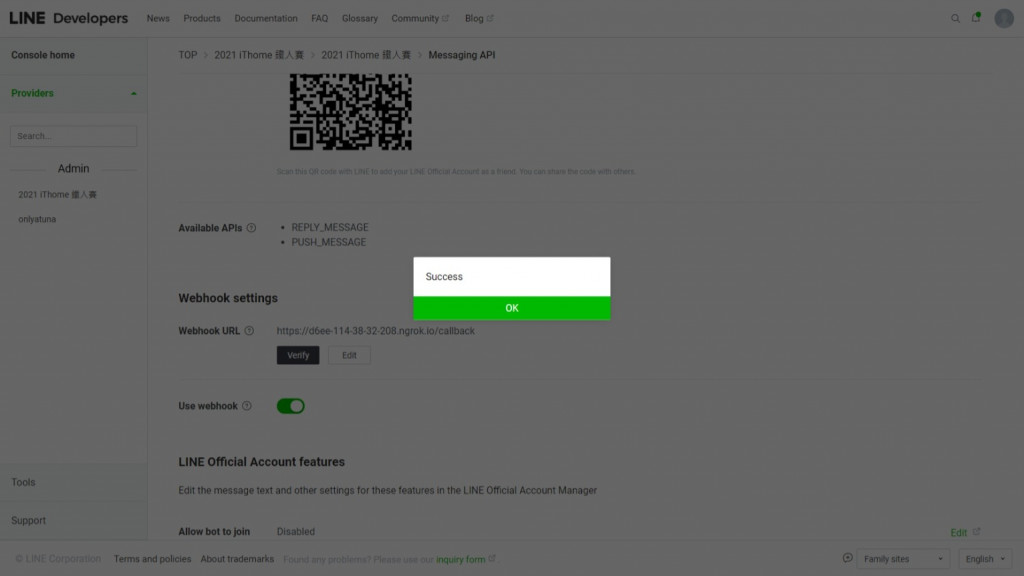
Task: Open the News menu item
Action: [x=158, y=18]
